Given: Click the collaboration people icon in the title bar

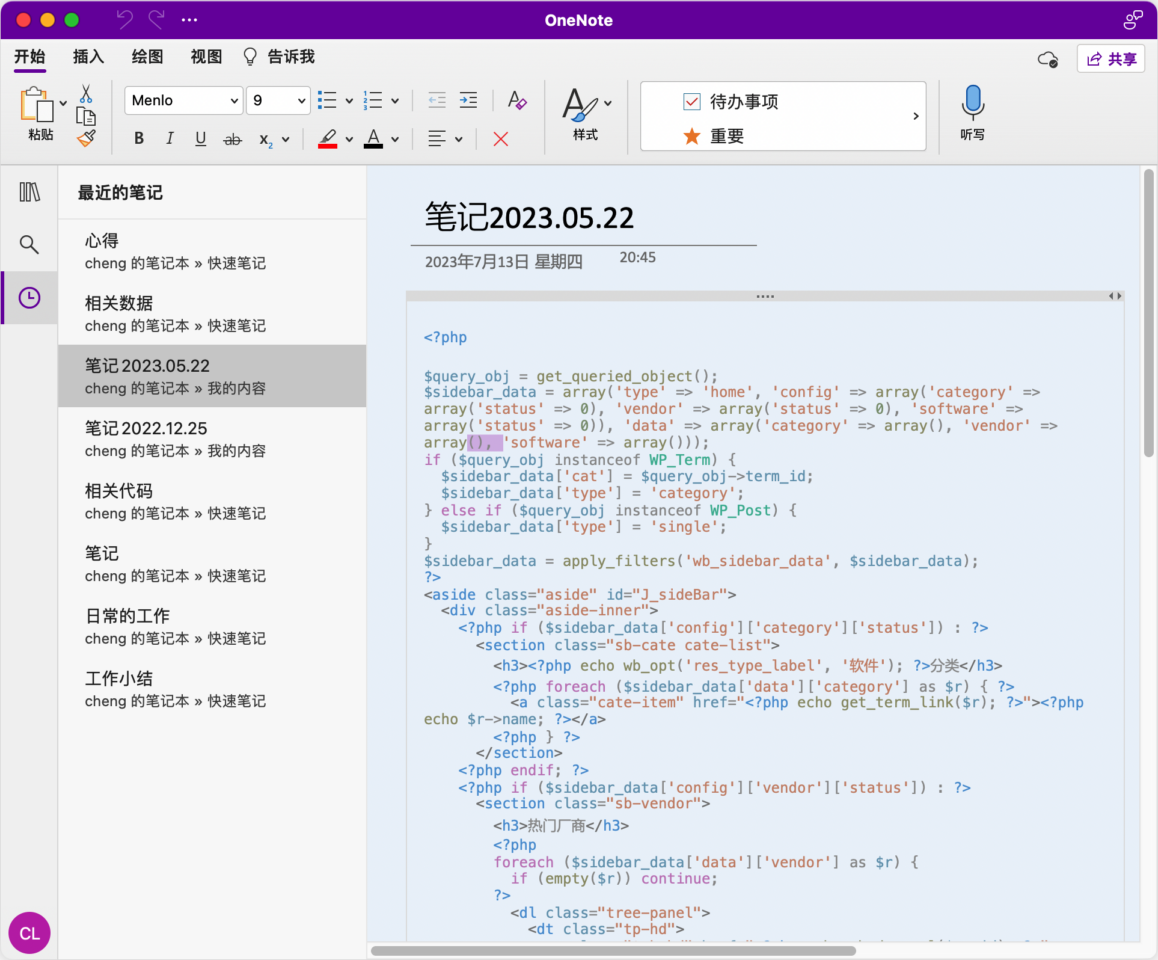Looking at the screenshot, I should click(1132, 20).
